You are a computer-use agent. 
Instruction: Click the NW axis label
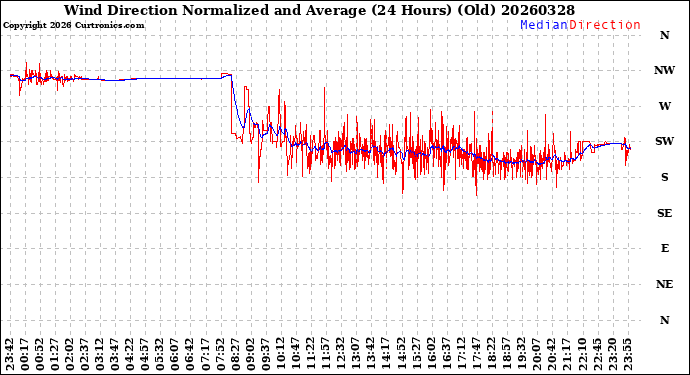(x=664, y=70)
